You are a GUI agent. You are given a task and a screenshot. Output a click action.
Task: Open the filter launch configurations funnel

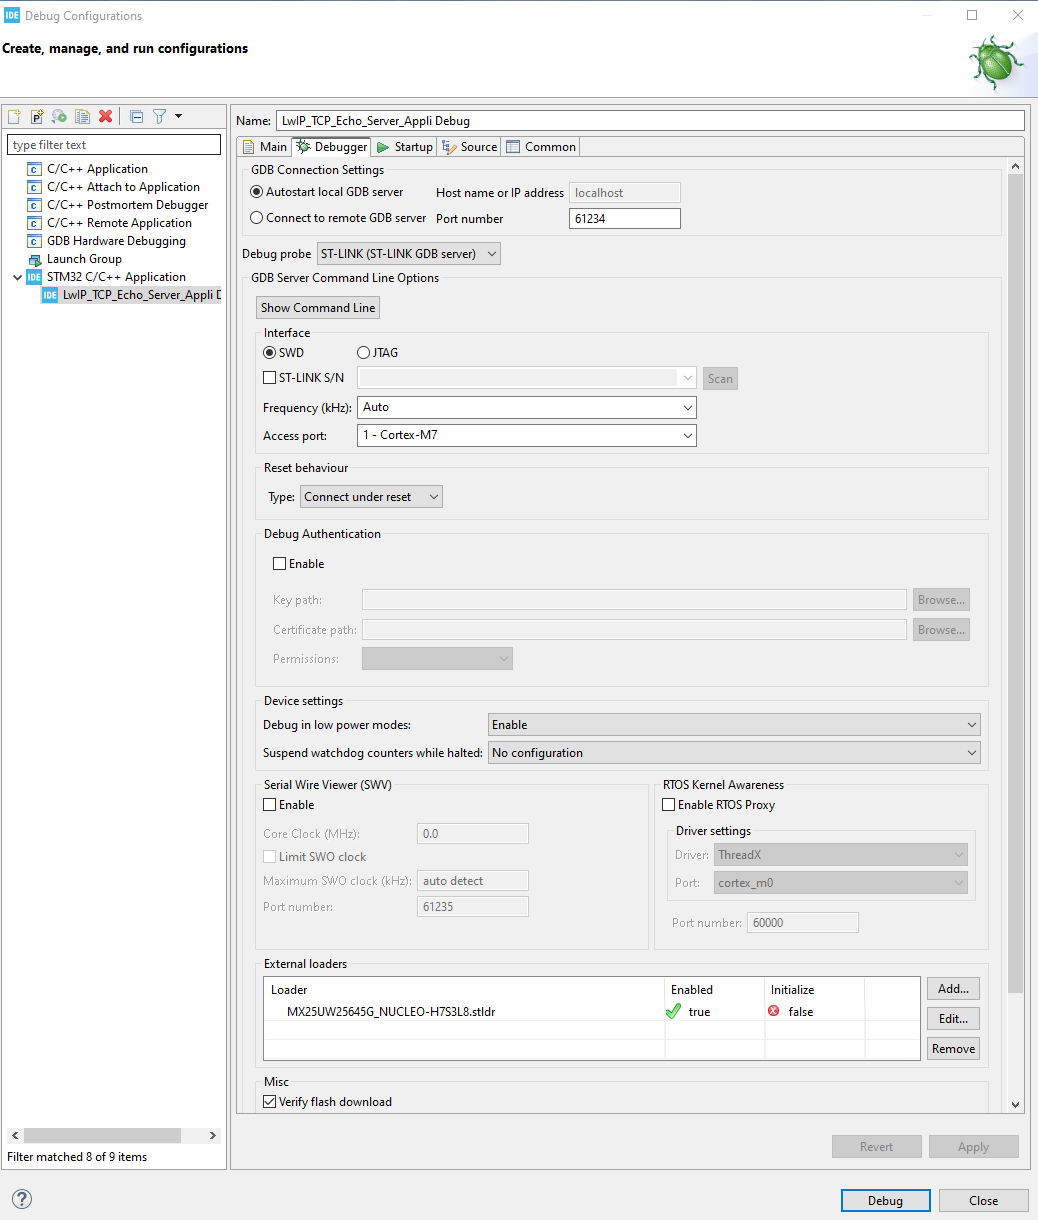[160, 116]
